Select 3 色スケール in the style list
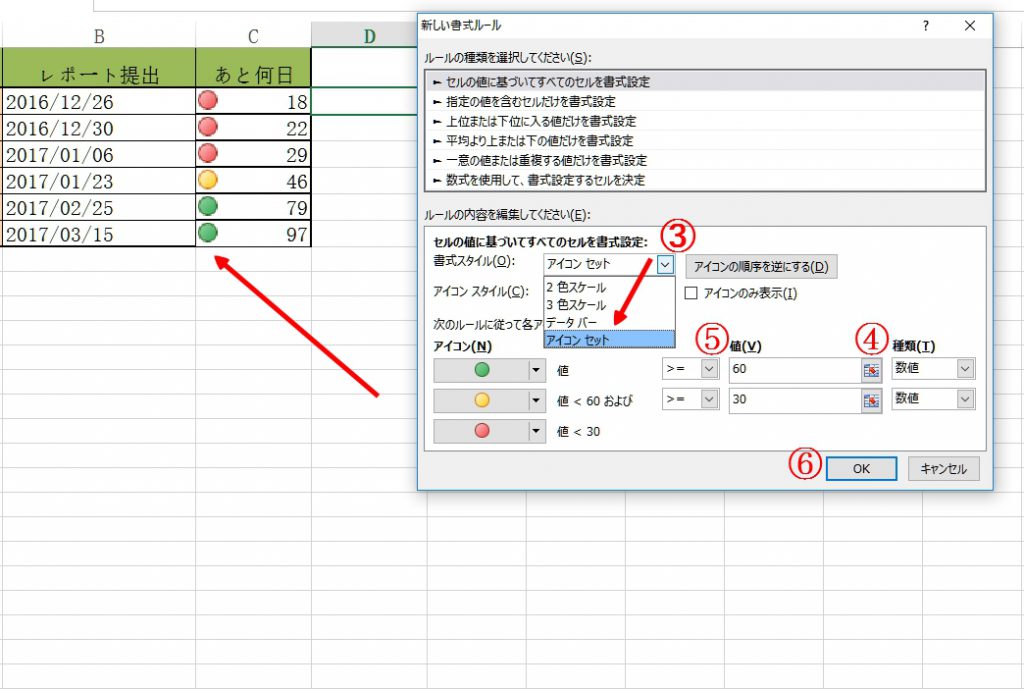The image size is (1024, 689). click(575, 304)
